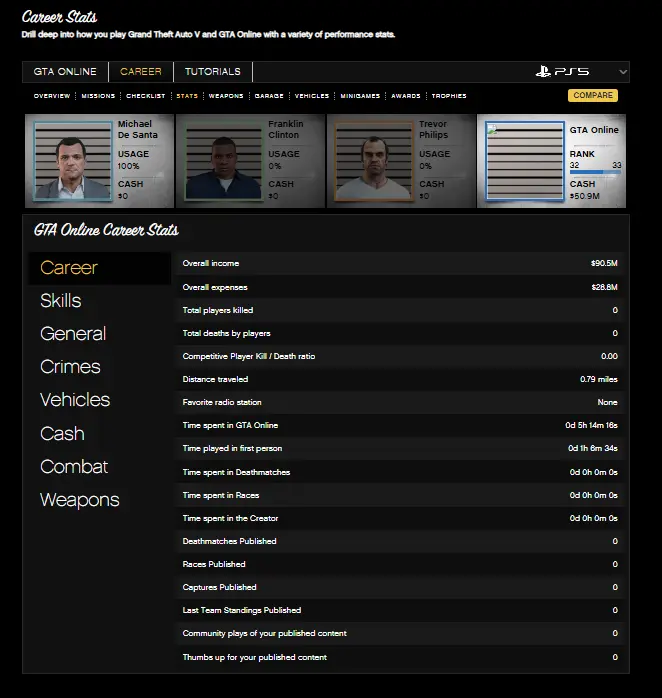Open the Vehicles stats category in sidebar
Screen dimensions: 662x698
coord(75,400)
